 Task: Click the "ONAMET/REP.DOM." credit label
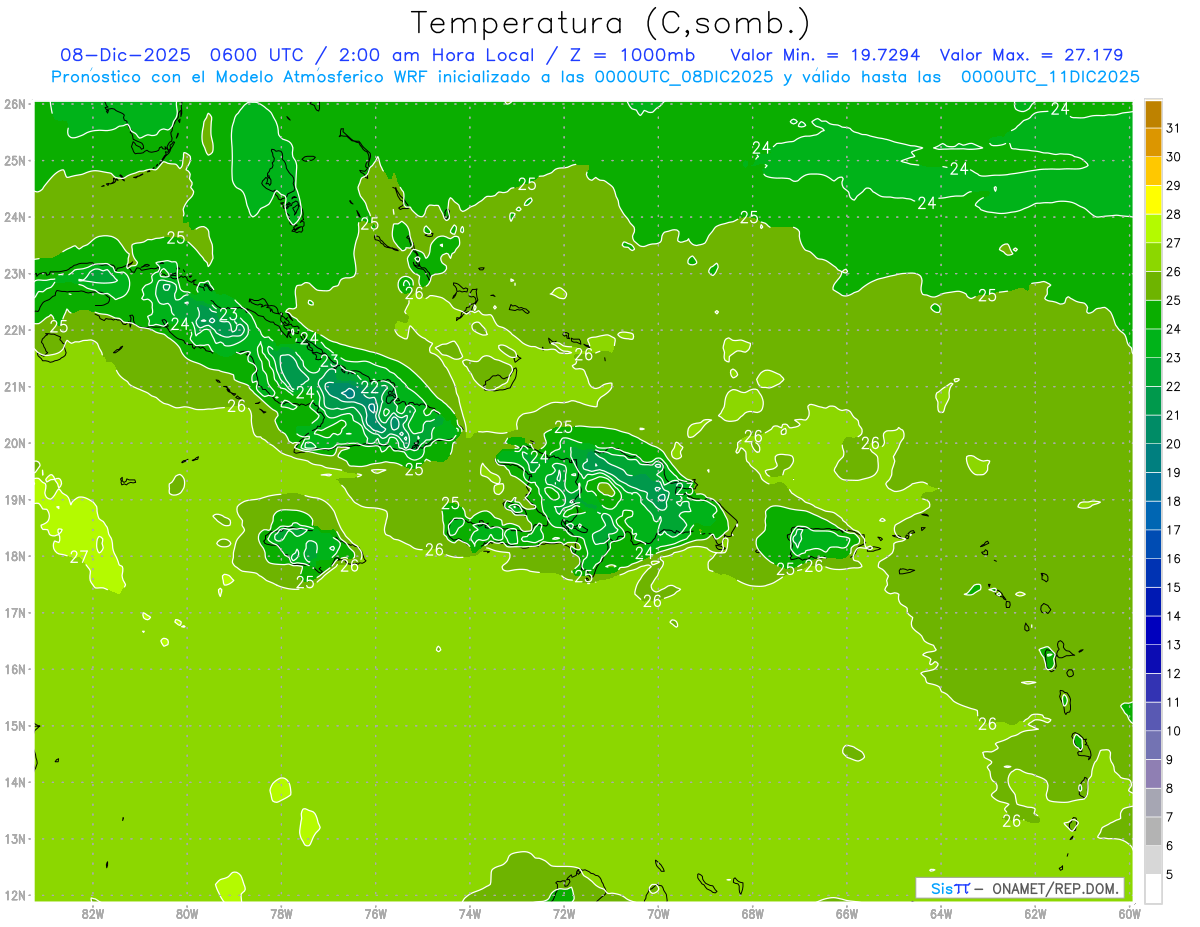click(x=1056, y=888)
